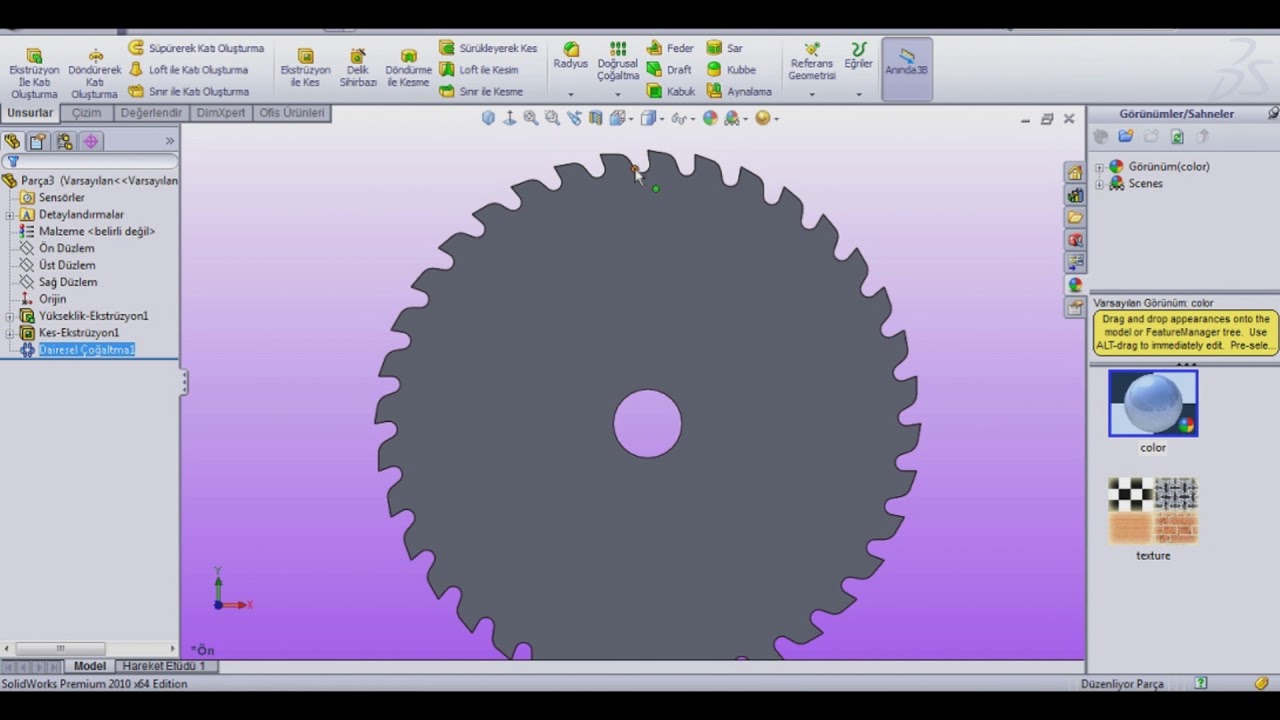Click the Section View icon
1280x720 pixels.
[x=596, y=118]
